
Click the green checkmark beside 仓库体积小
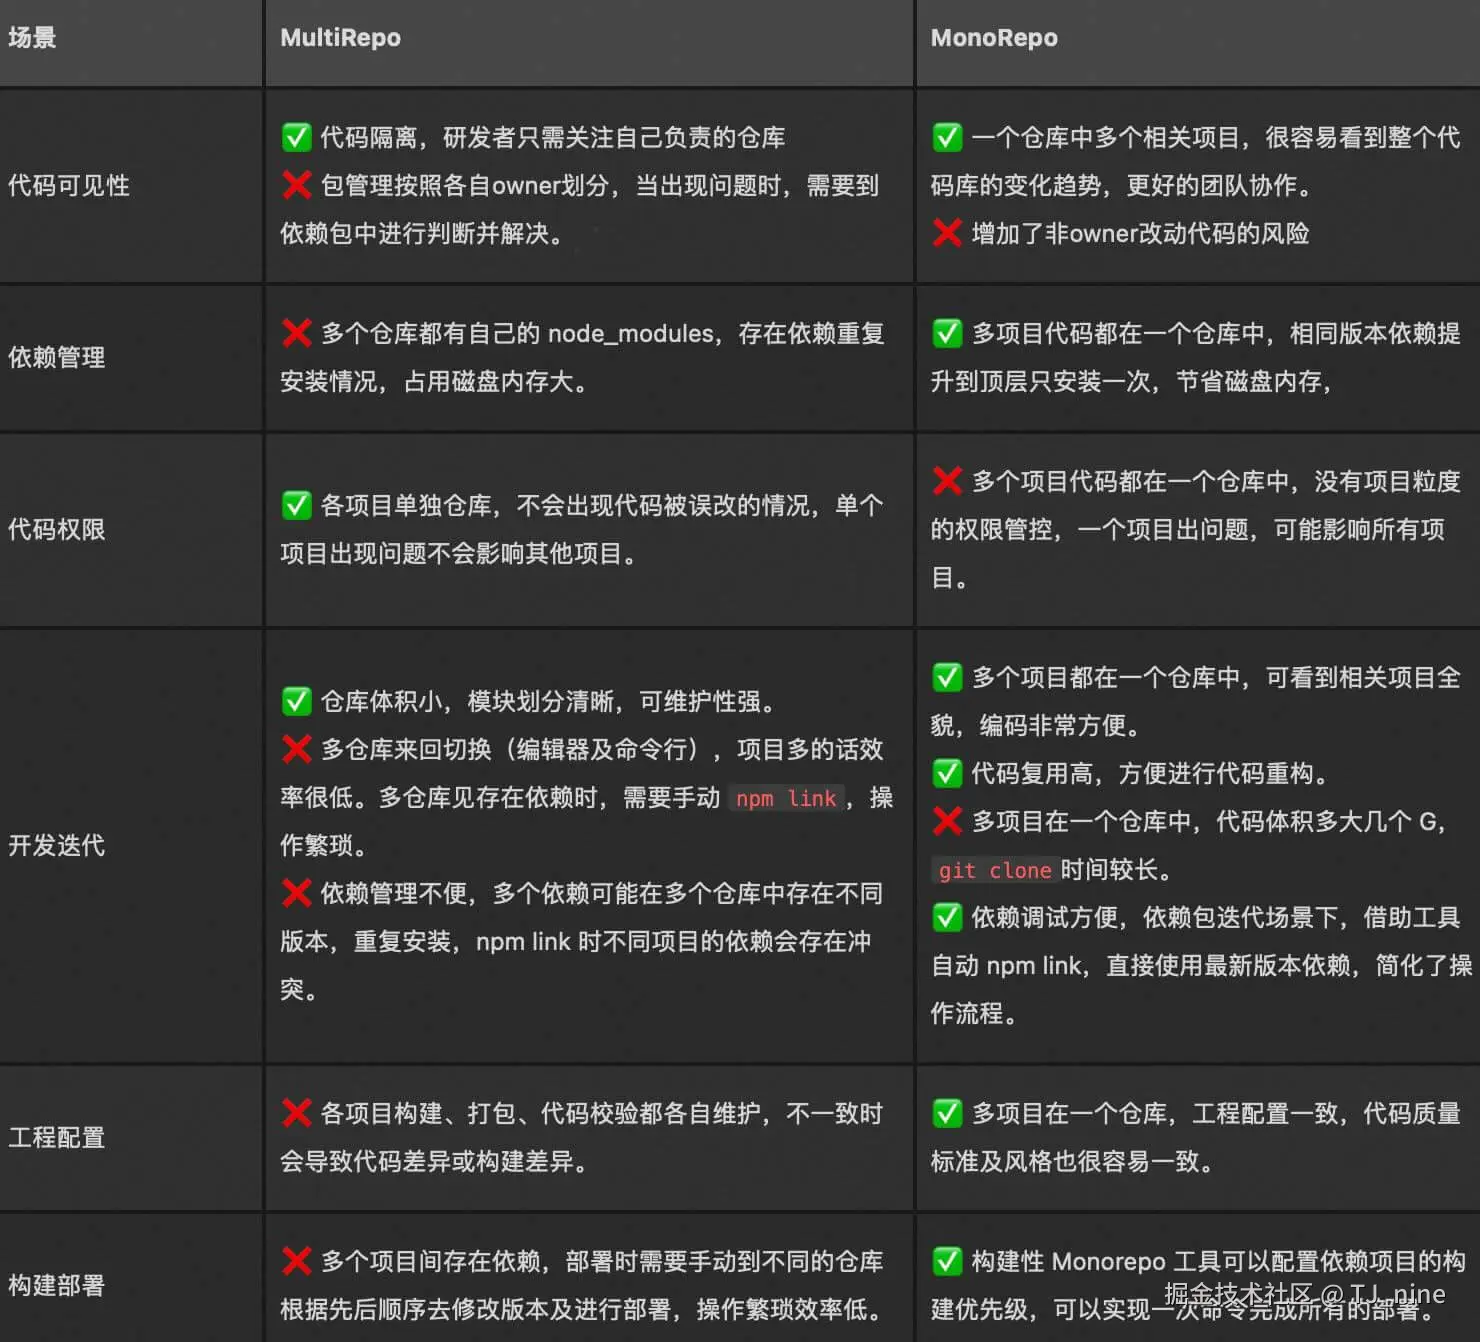click(296, 701)
